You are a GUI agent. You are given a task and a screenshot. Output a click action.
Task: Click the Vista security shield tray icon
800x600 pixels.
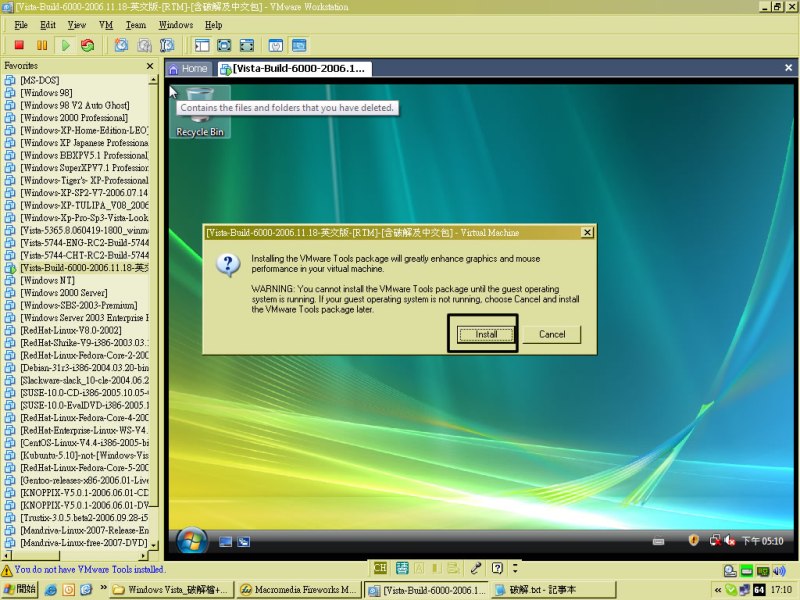pos(693,540)
